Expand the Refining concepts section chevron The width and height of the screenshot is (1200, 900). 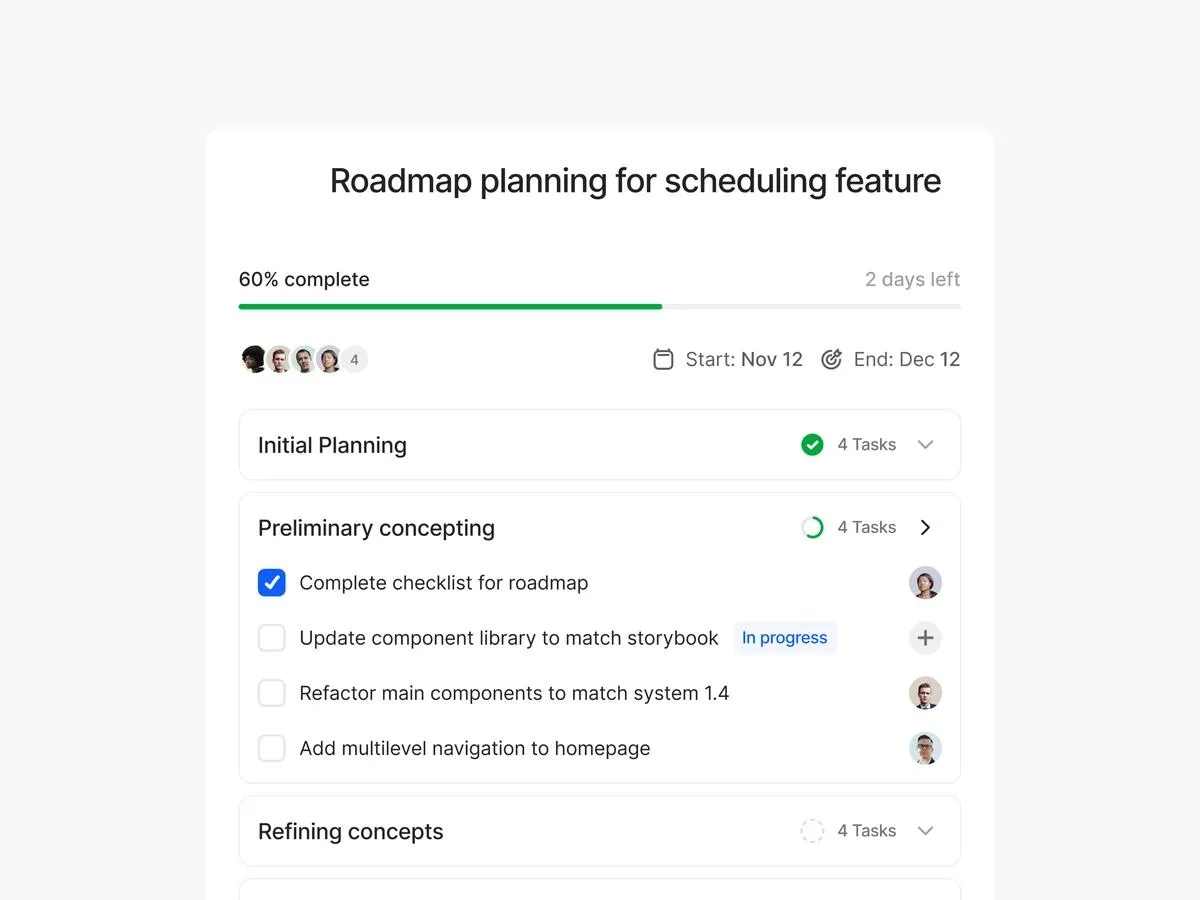pyautogui.click(x=925, y=831)
